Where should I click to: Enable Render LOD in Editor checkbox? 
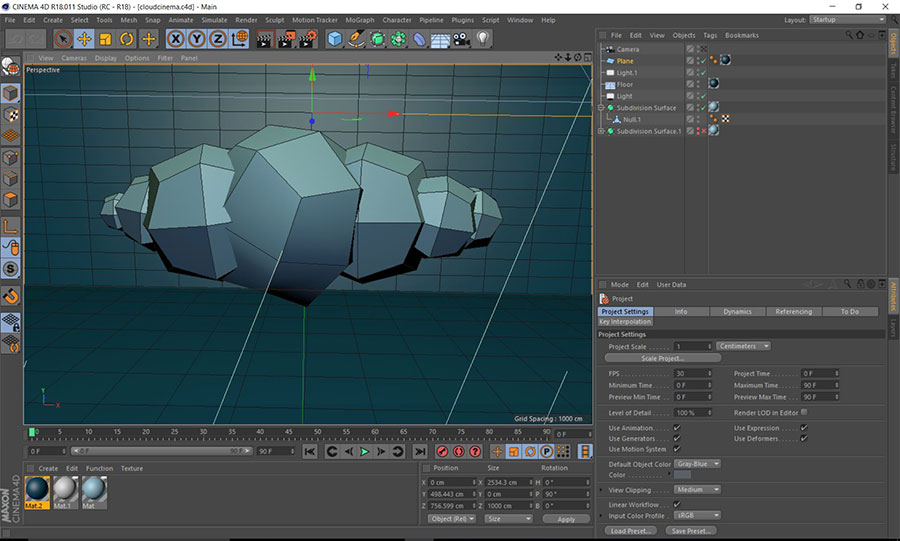click(804, 412)
